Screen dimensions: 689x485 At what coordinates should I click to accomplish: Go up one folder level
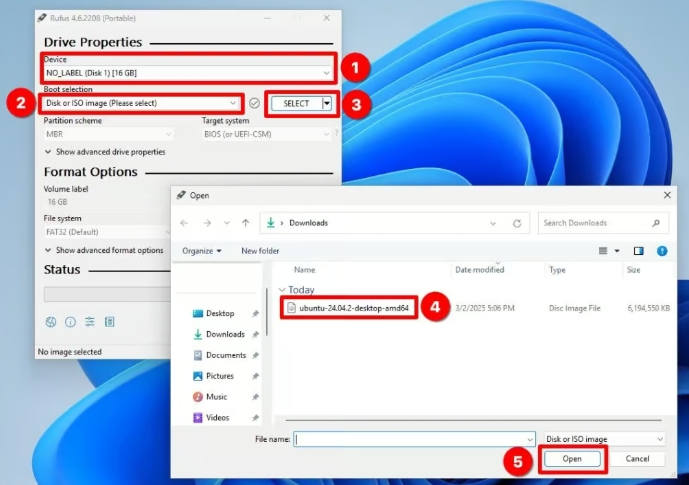[246, 223]
